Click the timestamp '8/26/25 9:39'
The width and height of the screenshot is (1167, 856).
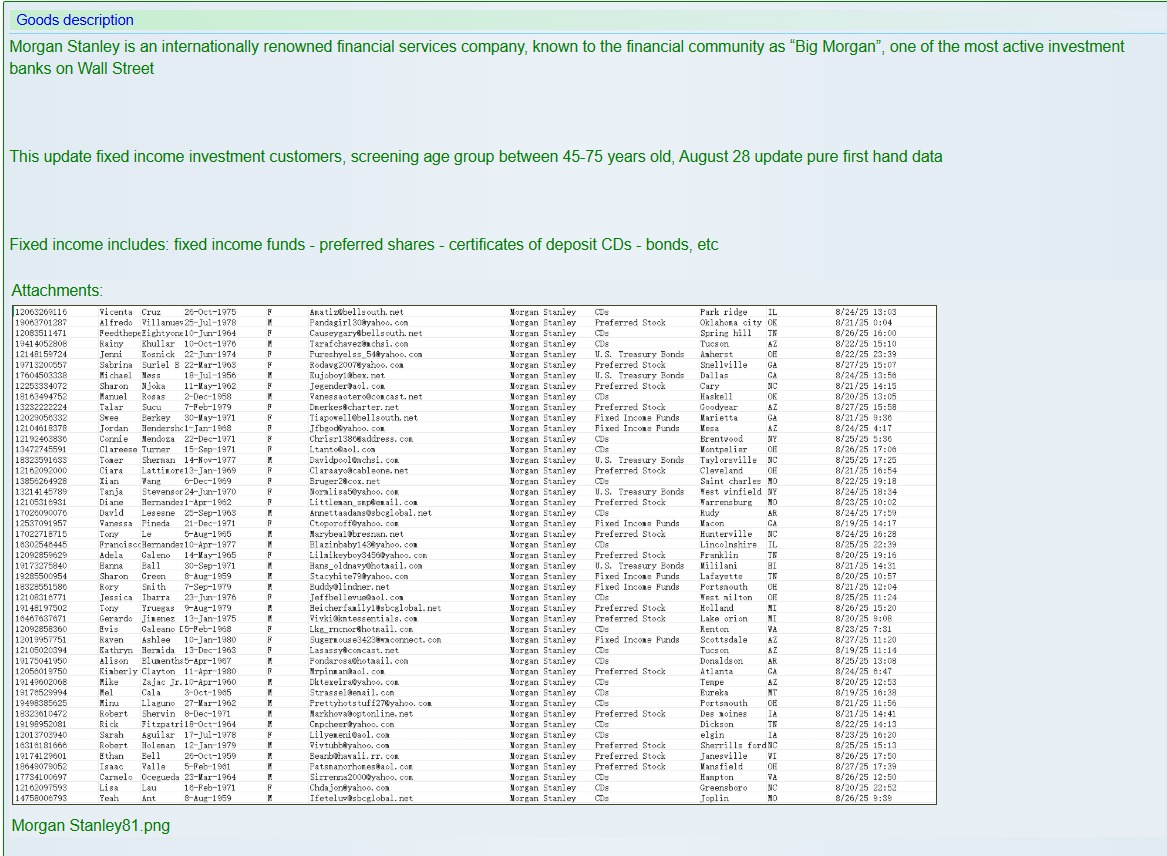tap(863, 799)
